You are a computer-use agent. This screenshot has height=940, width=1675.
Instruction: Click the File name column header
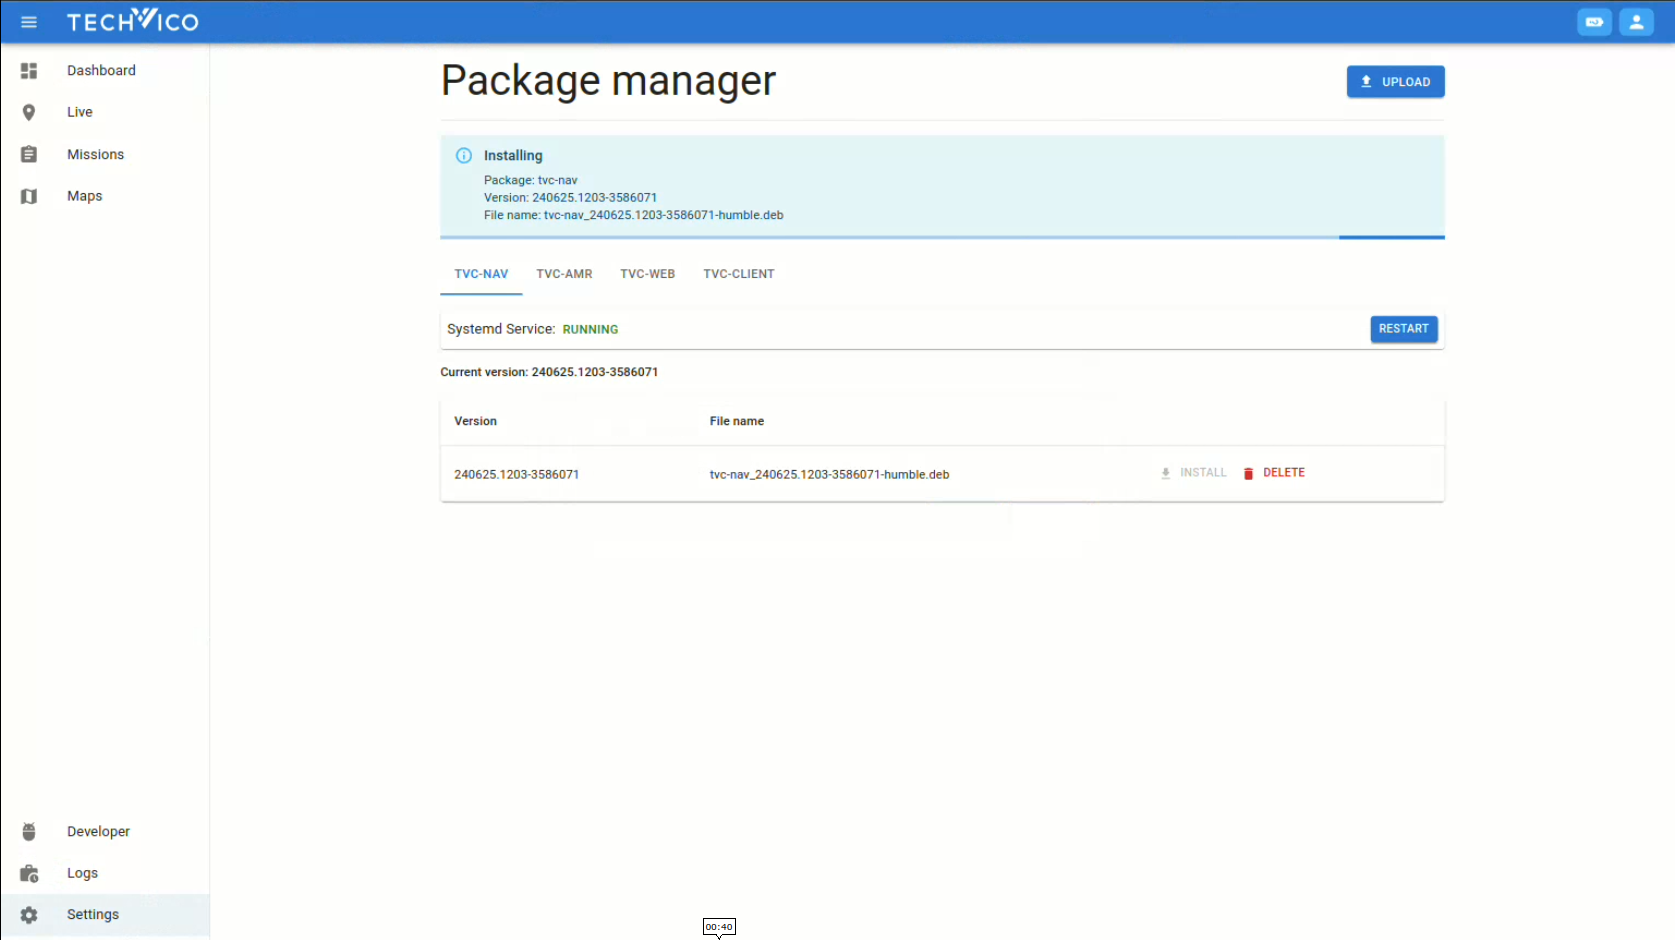[736, 421]
